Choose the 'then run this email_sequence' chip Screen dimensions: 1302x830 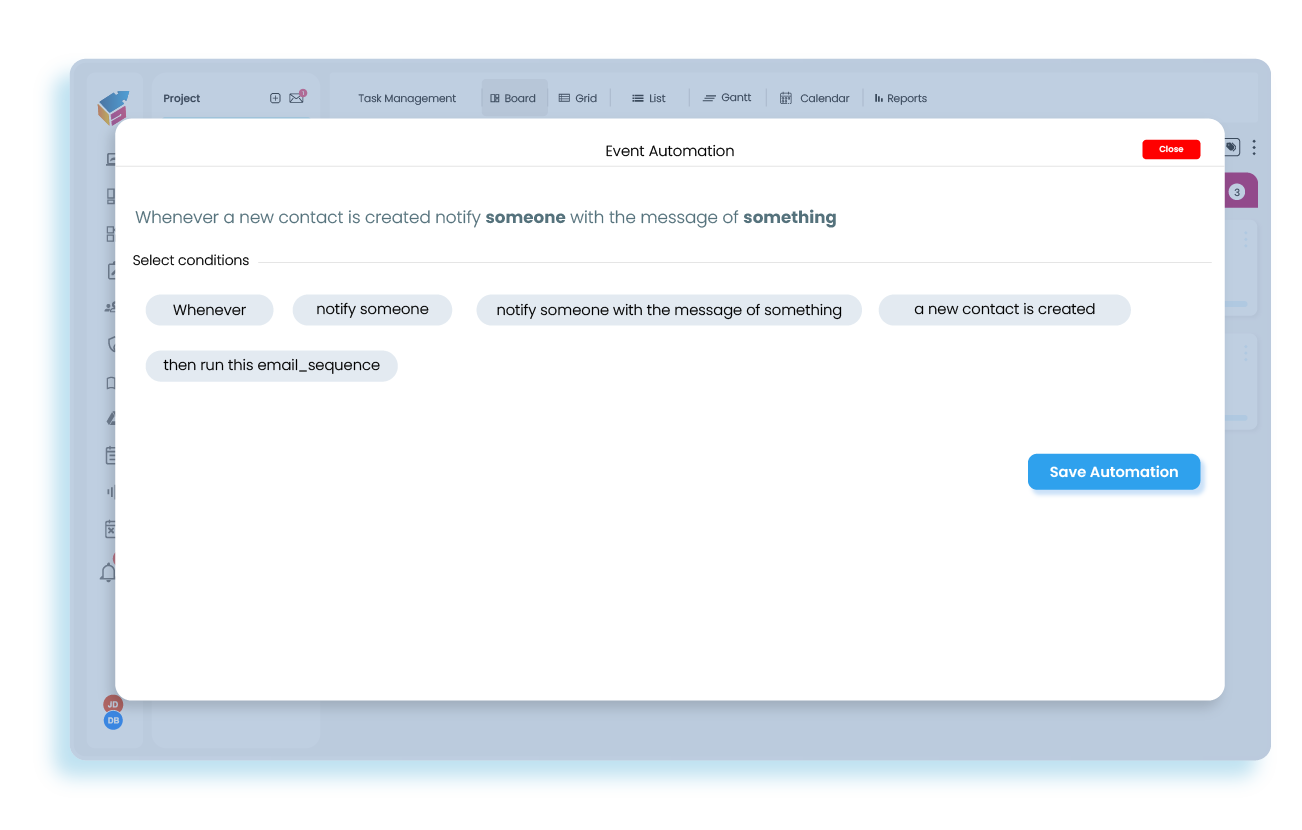tap(271, 366)
